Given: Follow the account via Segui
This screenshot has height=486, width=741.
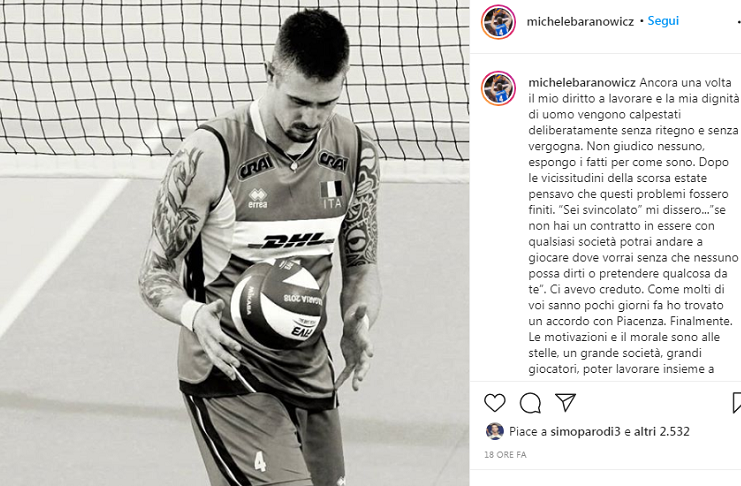Looking at the screenshot, I should coord(663,21).
